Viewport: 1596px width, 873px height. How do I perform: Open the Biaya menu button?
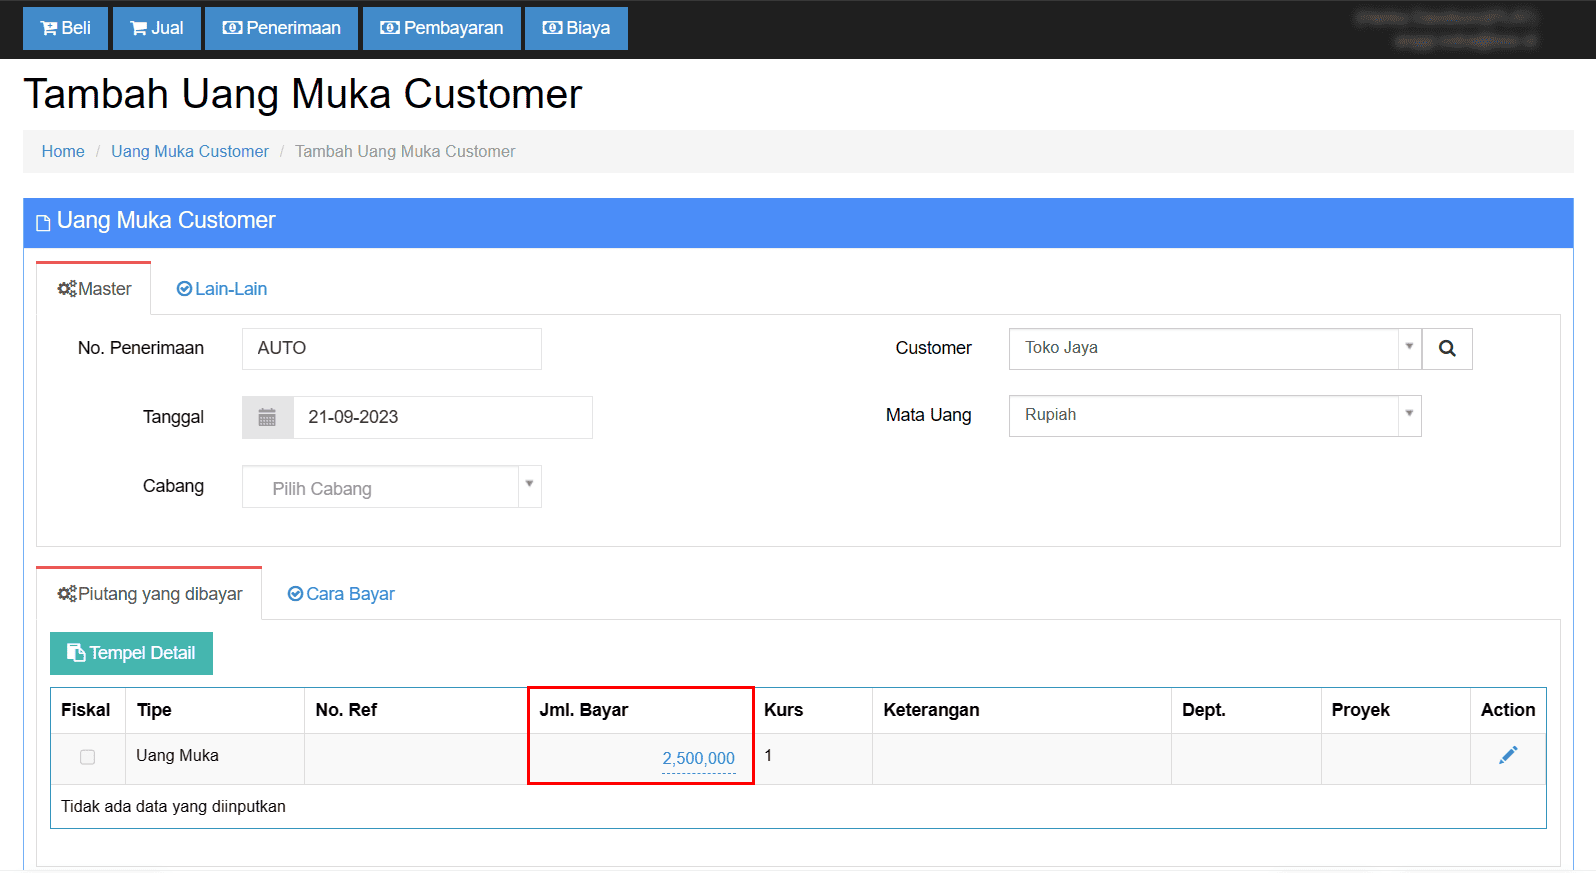click(x=576, y=28)
